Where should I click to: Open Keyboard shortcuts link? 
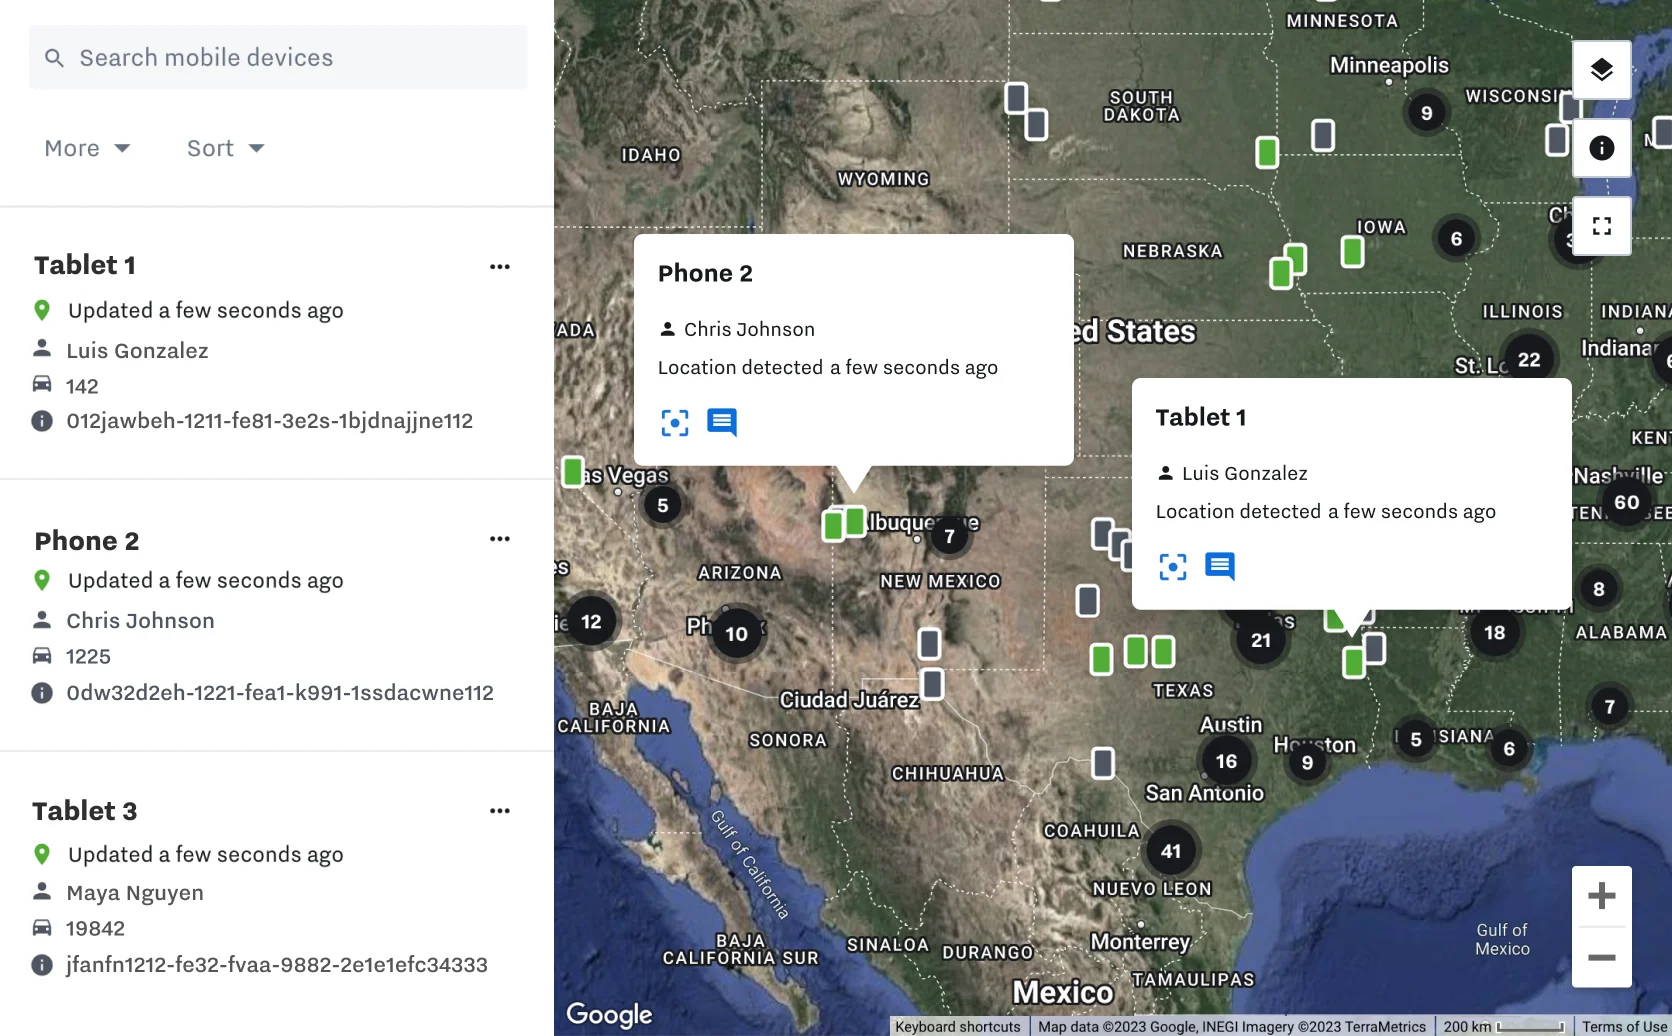click(x=957, y=1026)
